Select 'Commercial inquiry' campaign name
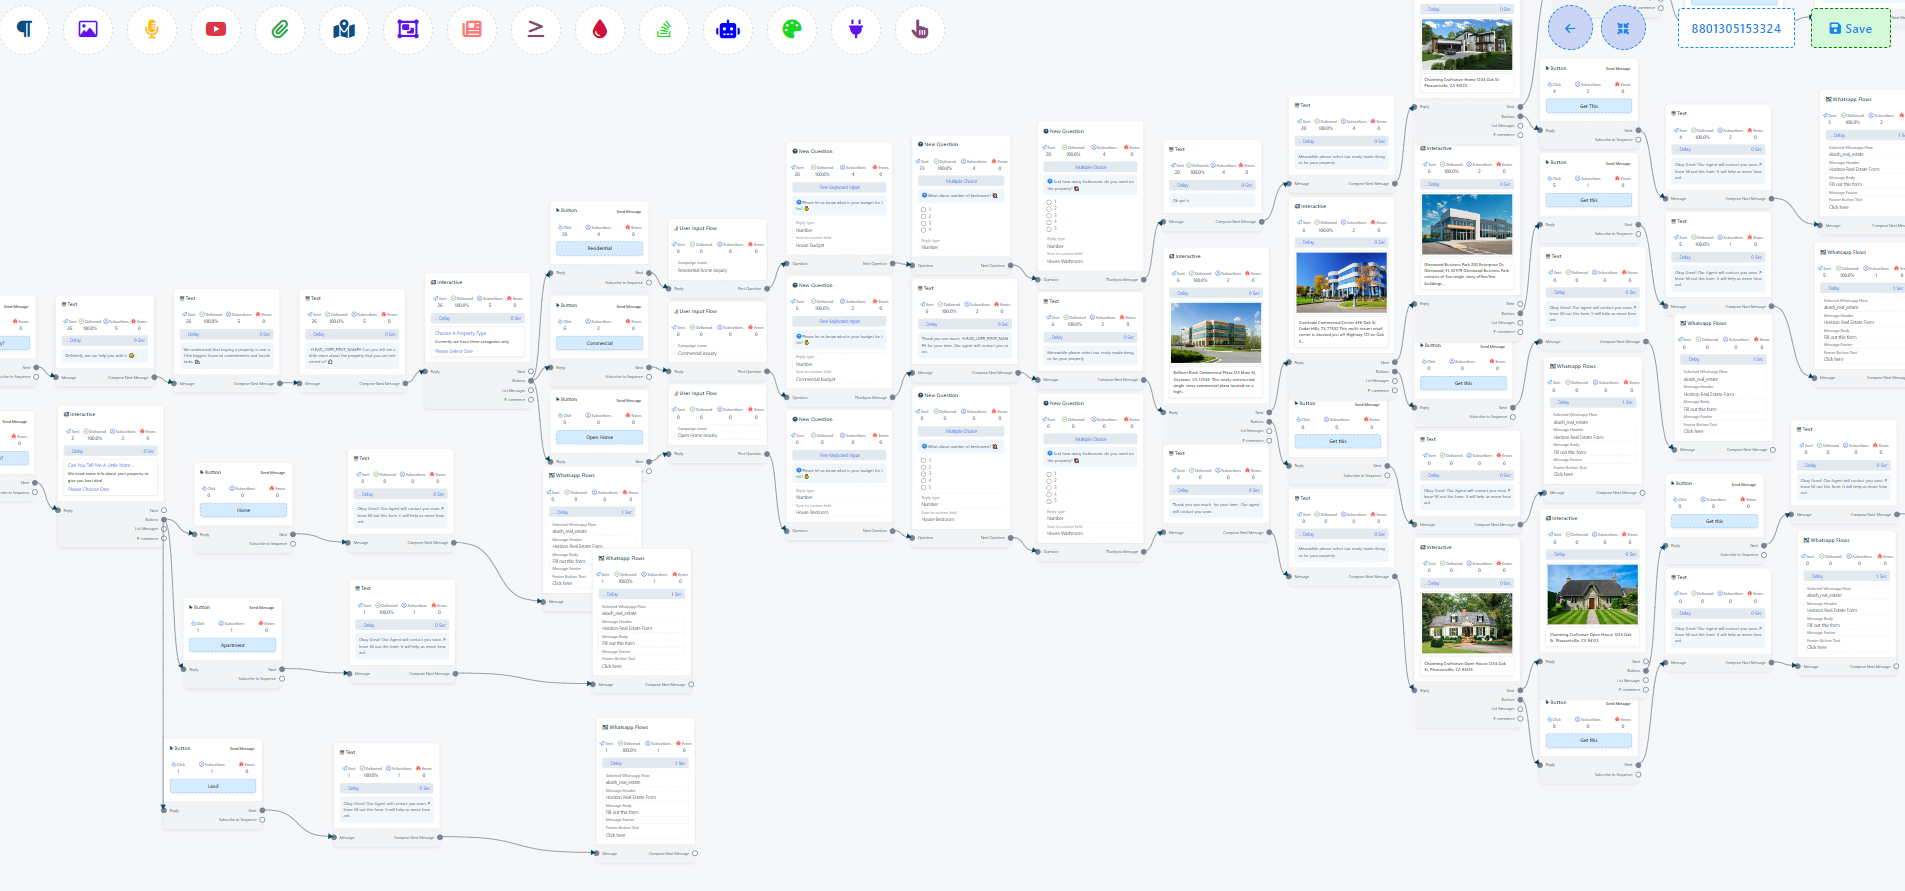 click(x=697, y=353)
